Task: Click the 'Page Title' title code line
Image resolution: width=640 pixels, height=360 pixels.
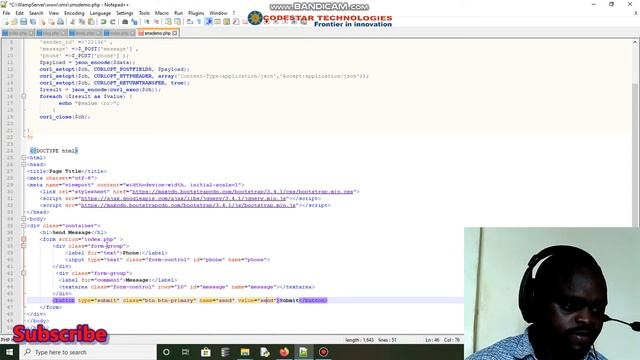Action: (67, 171)
